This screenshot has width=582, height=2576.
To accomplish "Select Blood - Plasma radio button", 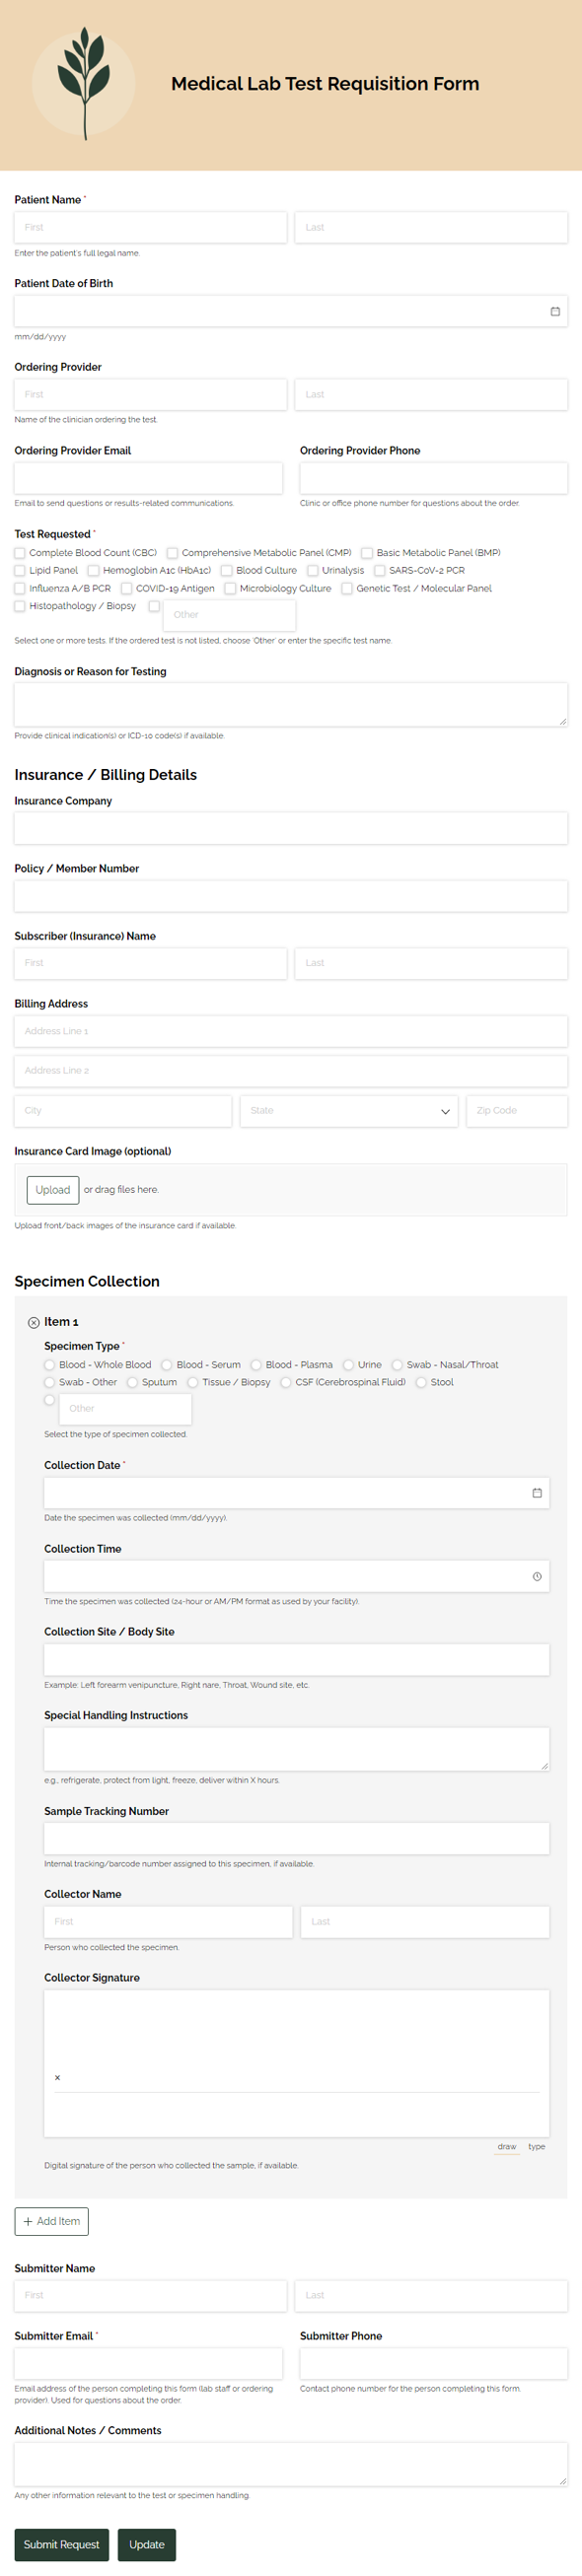I will [256, 1365].
